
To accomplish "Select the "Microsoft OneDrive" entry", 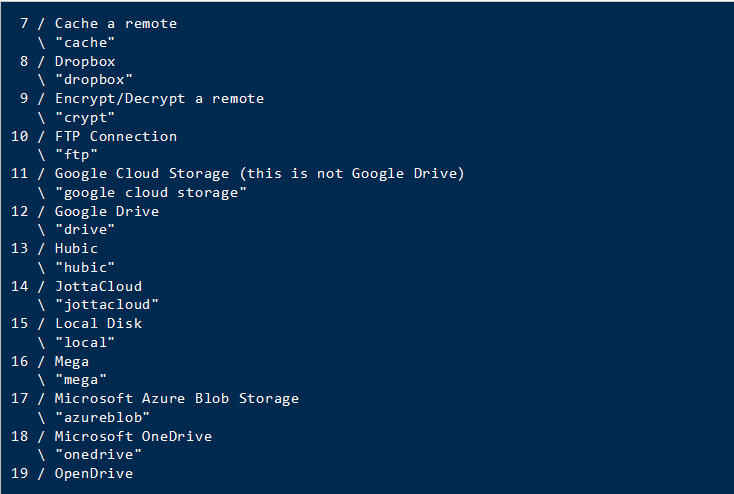I will (133, 436).
